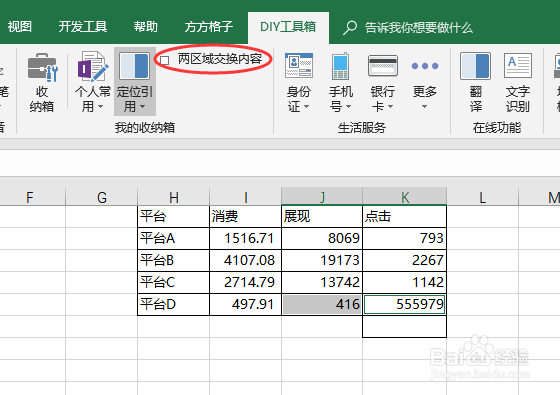560x395 pixels.
Task: Select column F header
Action: click(30, 197)
